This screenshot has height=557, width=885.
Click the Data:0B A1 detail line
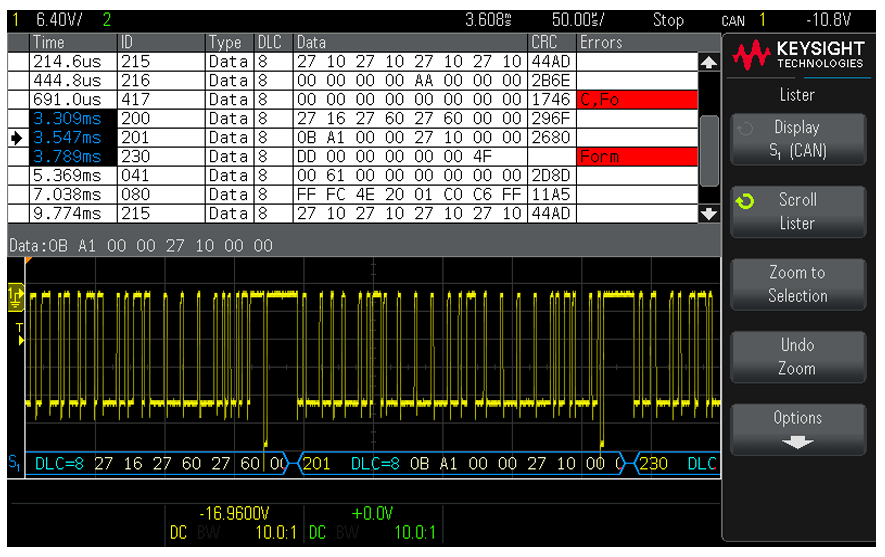[141, 246]
